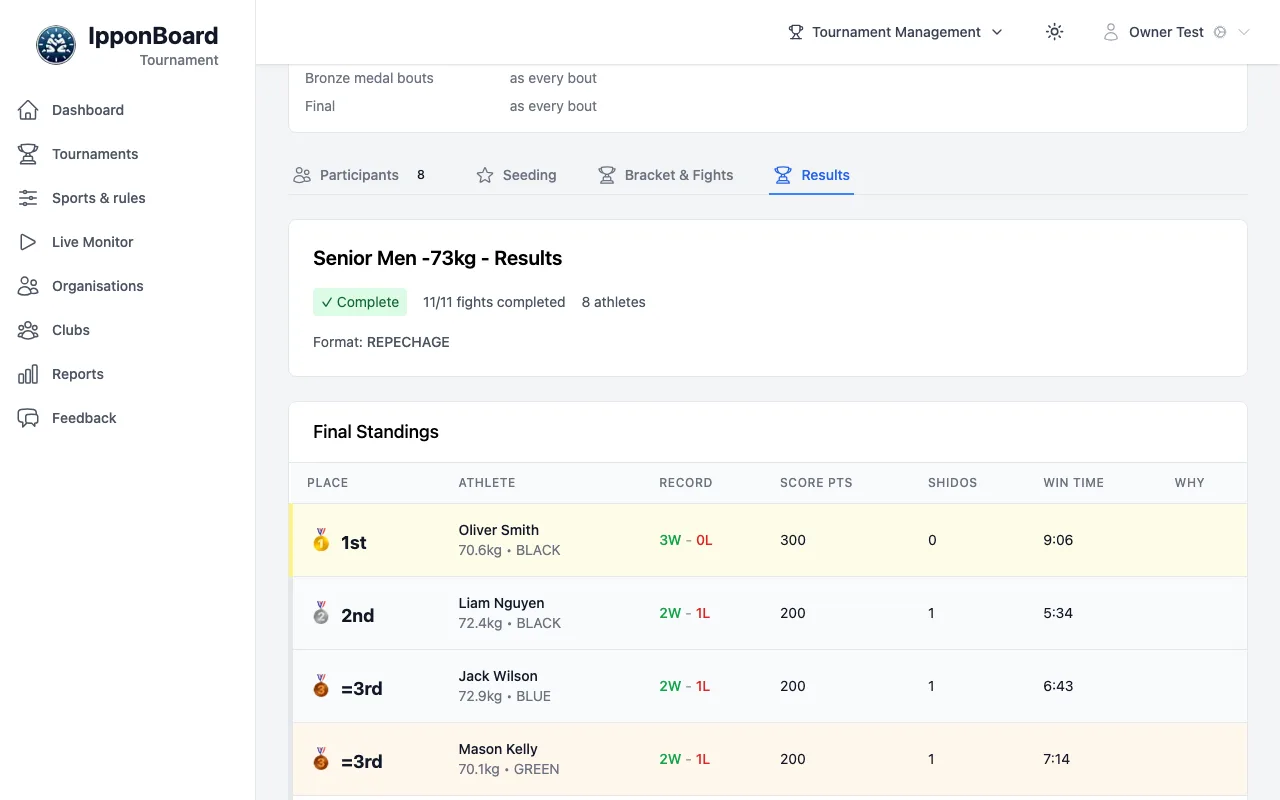
Task: Click the 3W - 0L record
Action: pos(686,540)
